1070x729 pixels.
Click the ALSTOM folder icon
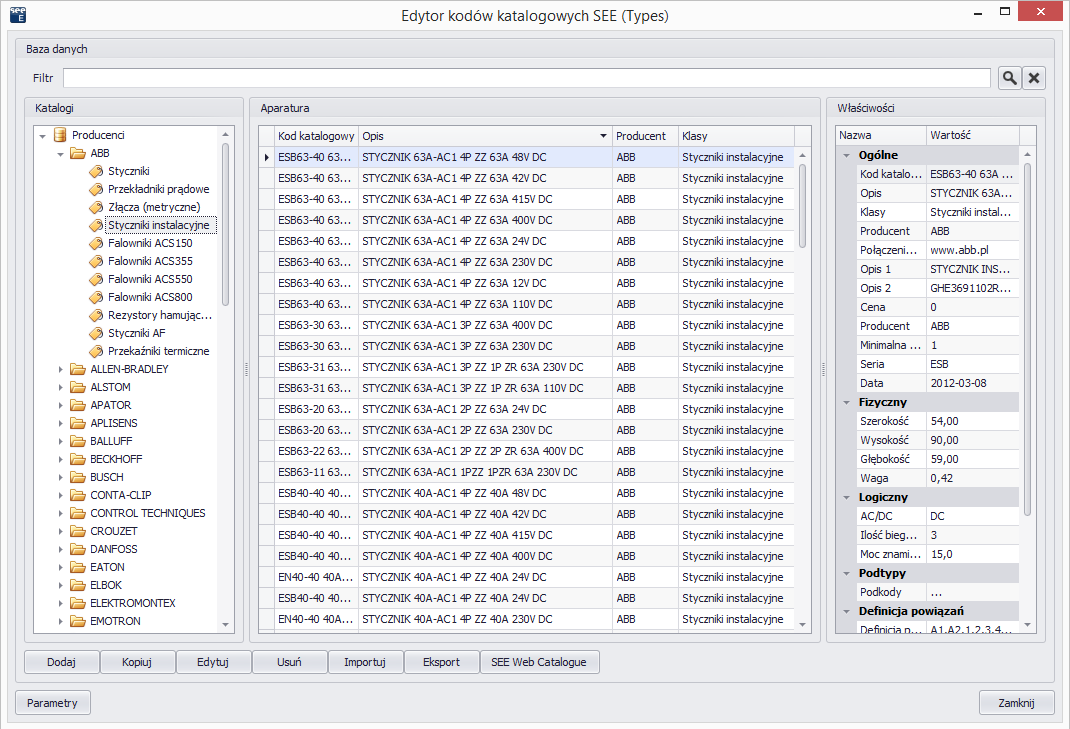pyautogui.click(x=78, y=387)
